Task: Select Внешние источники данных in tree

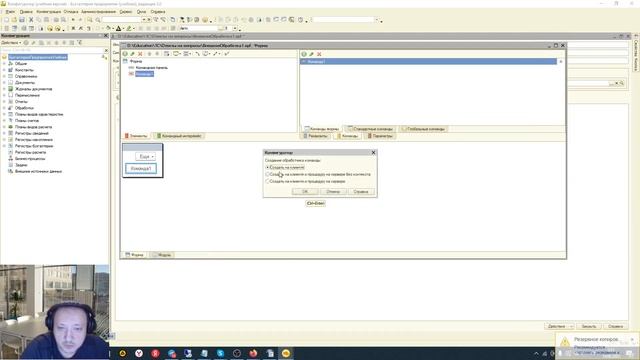Action: pos(38,171)
